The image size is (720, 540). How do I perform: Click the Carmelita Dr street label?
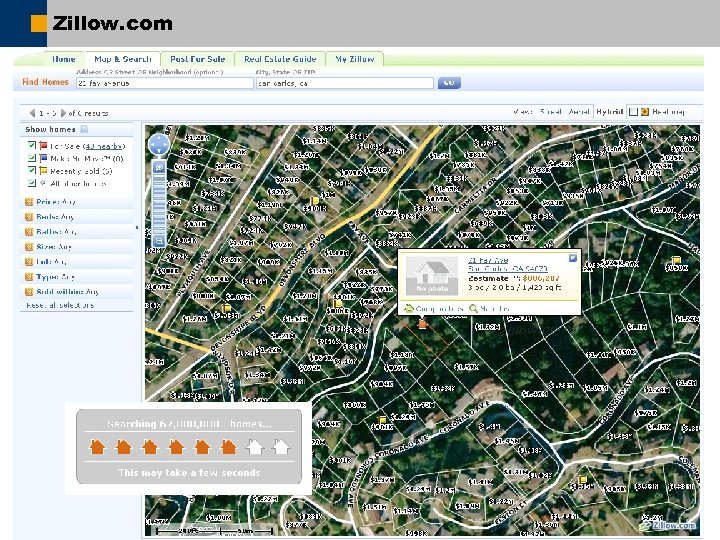point(475,196)
